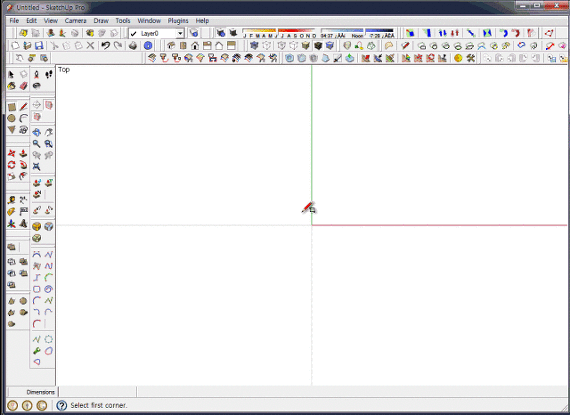
Task: Choose the Circle drawing tool
Action: pyautogui.click(x=12, y=118)
